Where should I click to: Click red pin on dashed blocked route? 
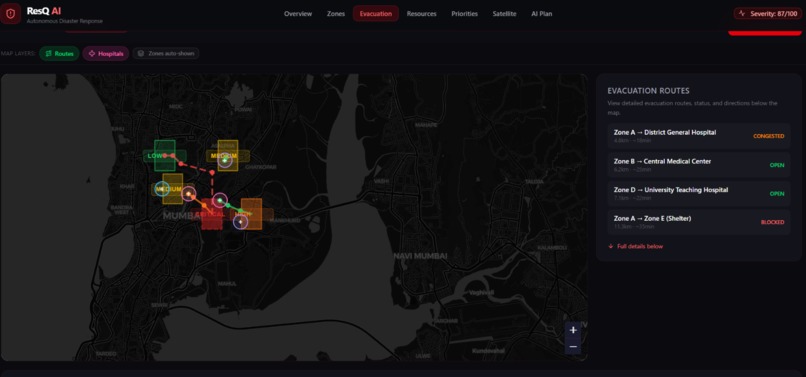click(x=212, y=173)
